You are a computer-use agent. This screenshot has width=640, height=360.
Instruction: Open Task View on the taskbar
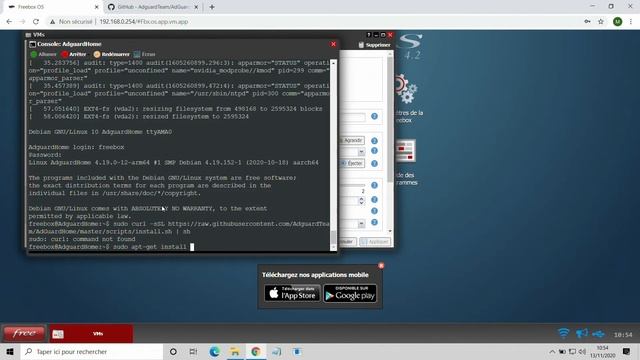tap(193, 352)
